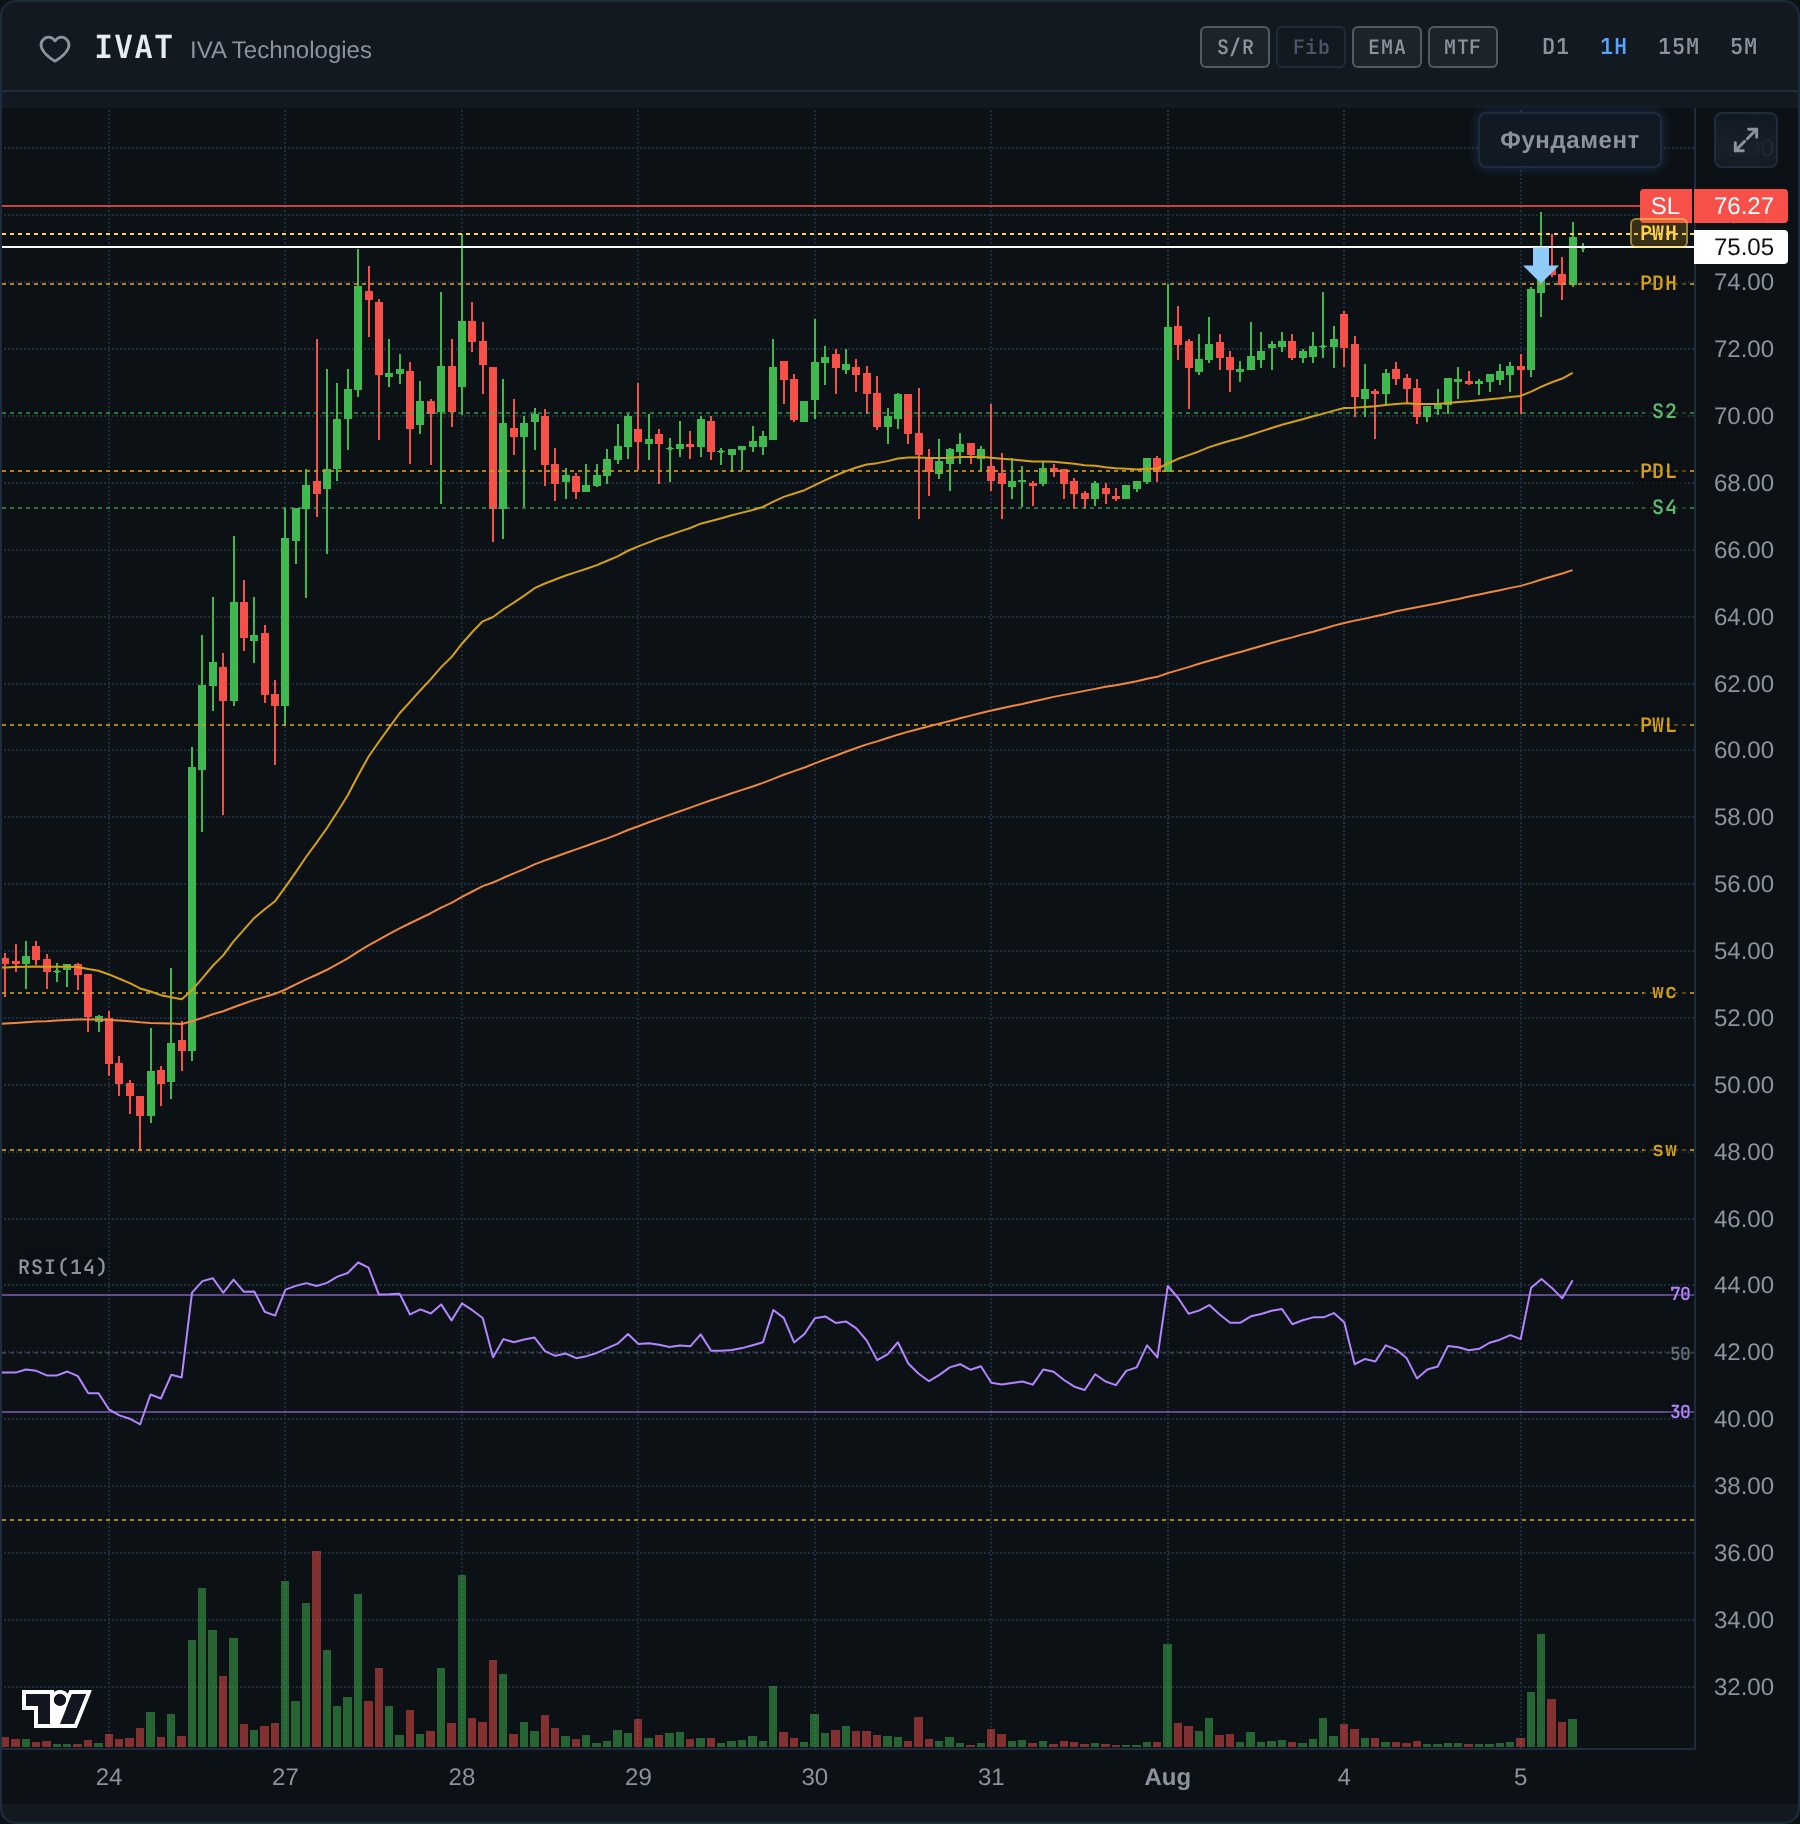Screen dimensions: 1800x1824
Task: Click the red SL label
Action: (x=1665, y=206)
